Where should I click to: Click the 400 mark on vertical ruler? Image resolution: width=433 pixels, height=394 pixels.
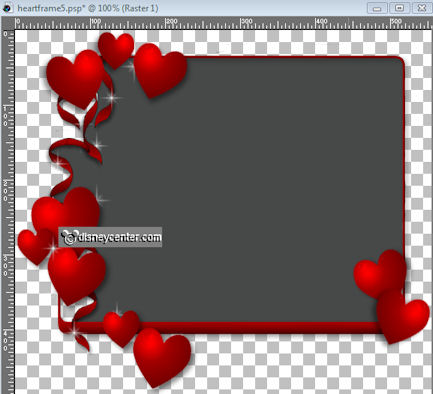click(x=5, y=341)
